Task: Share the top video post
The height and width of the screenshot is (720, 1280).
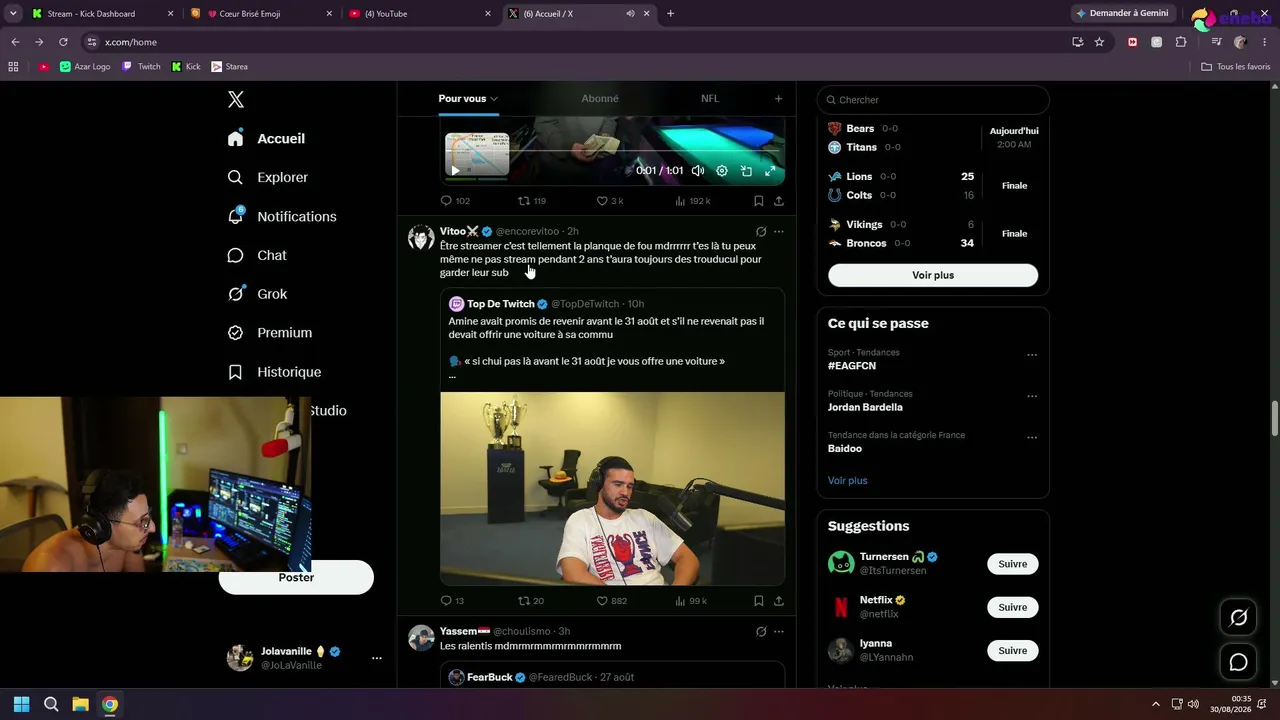Action: pos(779,201)
